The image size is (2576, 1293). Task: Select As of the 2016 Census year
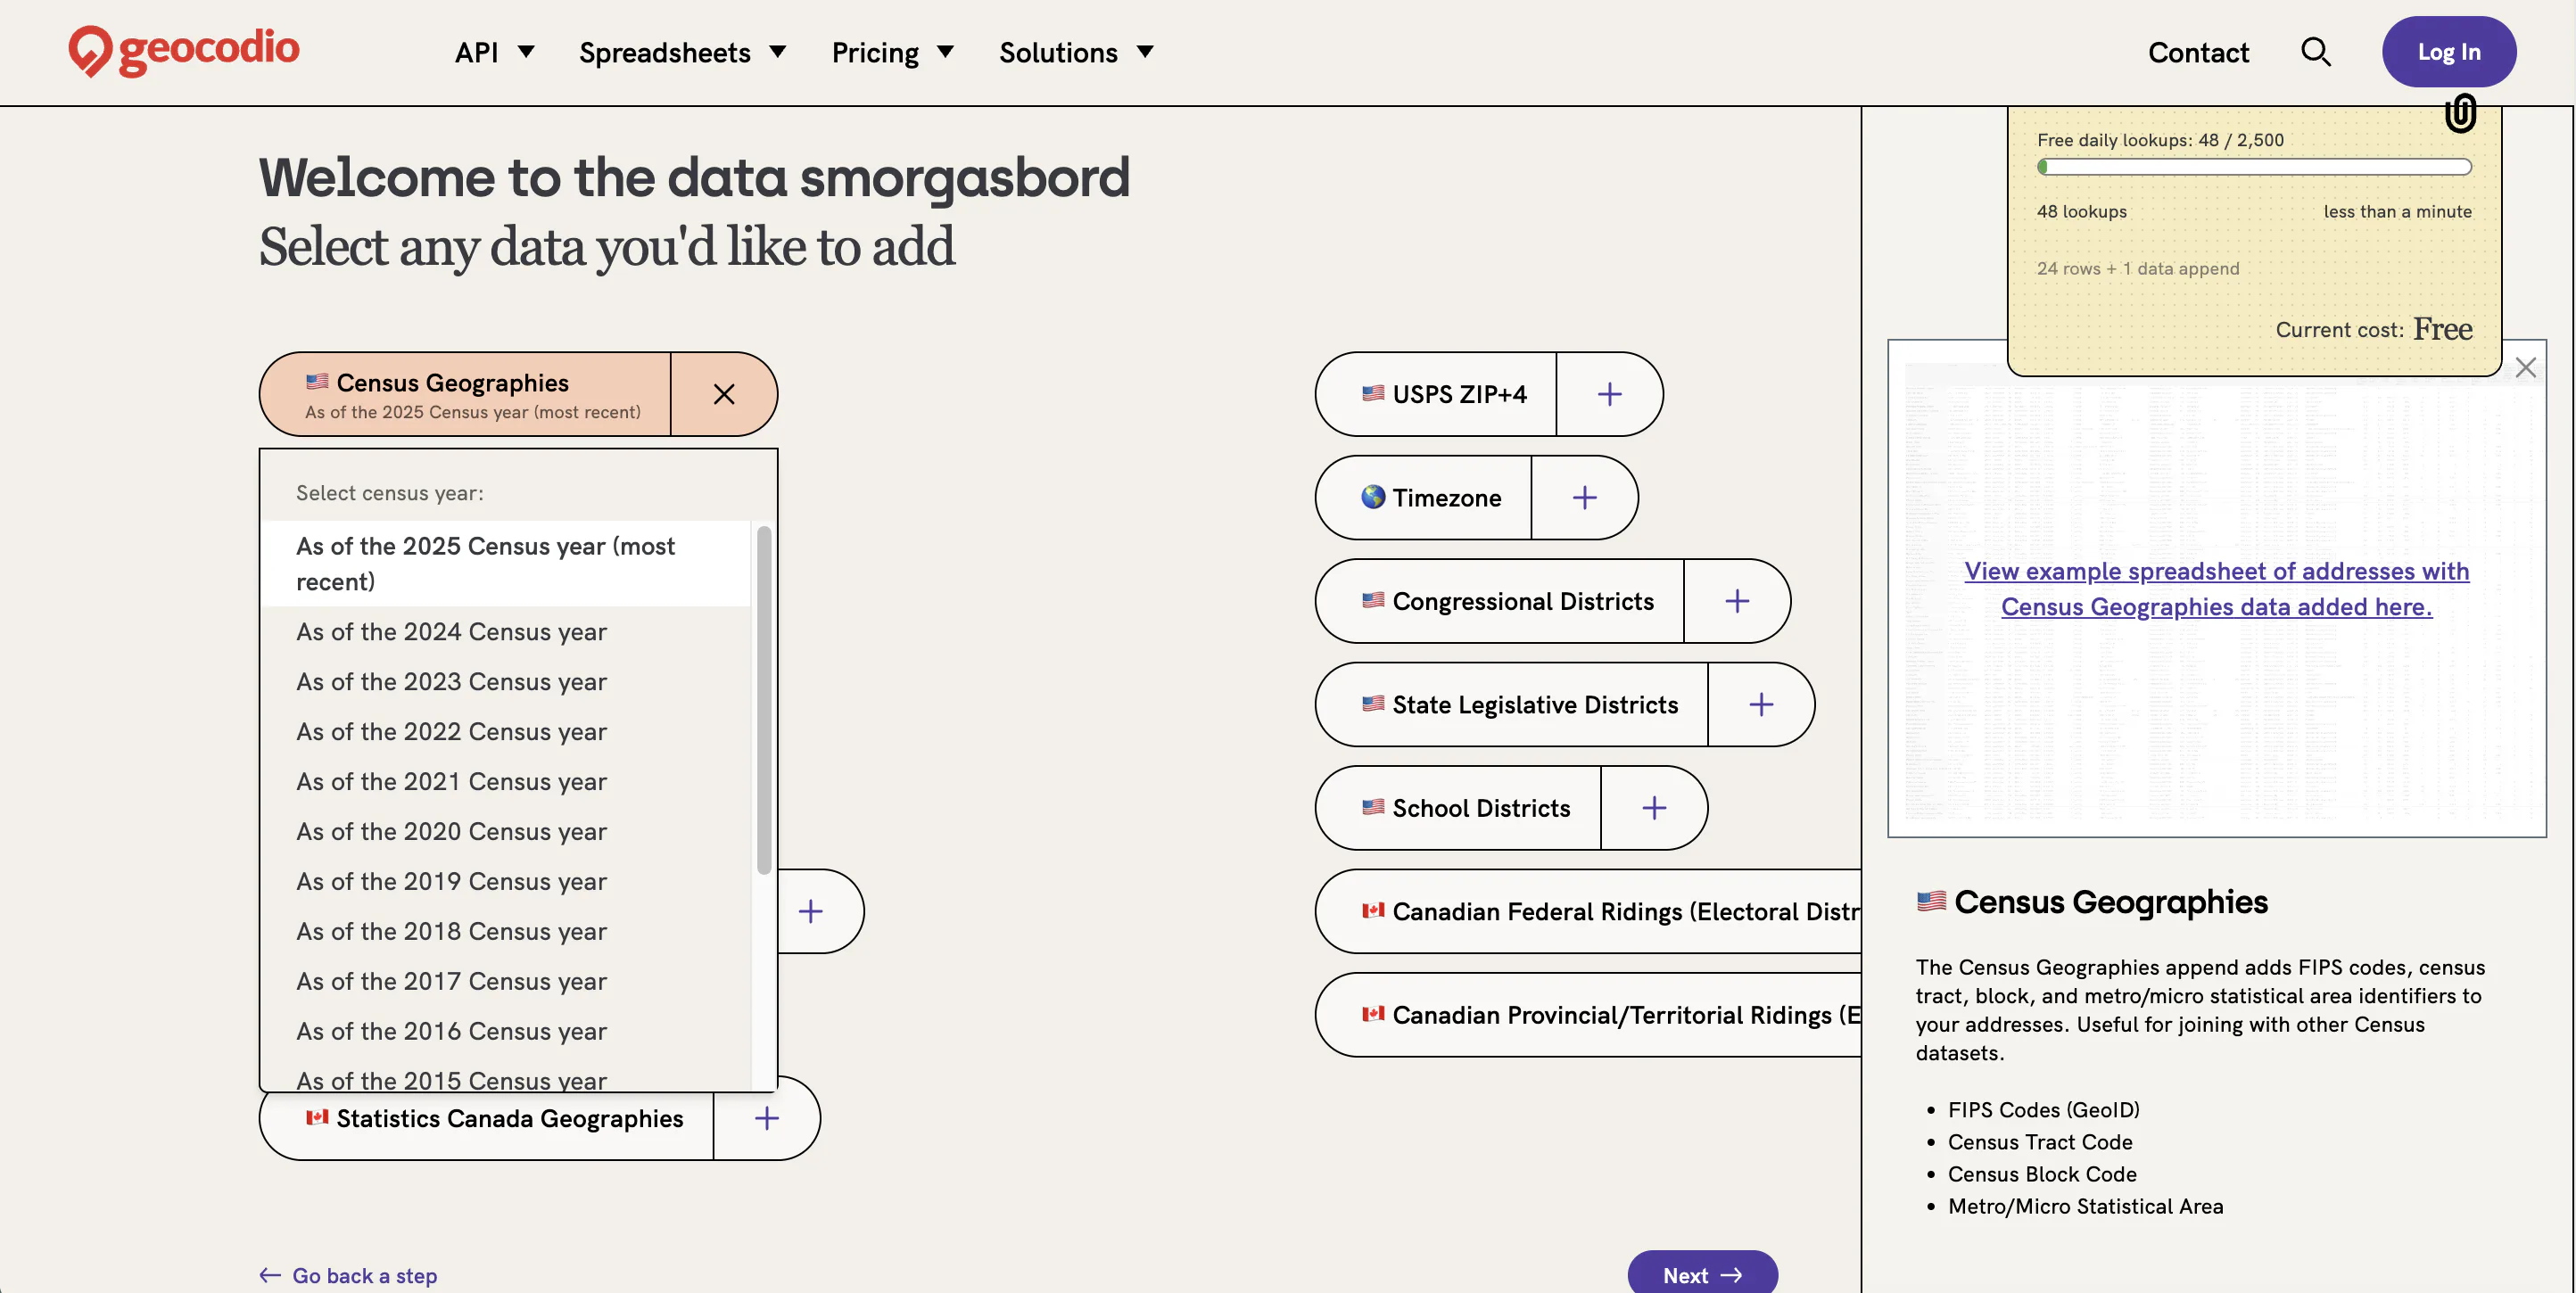pyautogui.click(x=506, y=1032)
